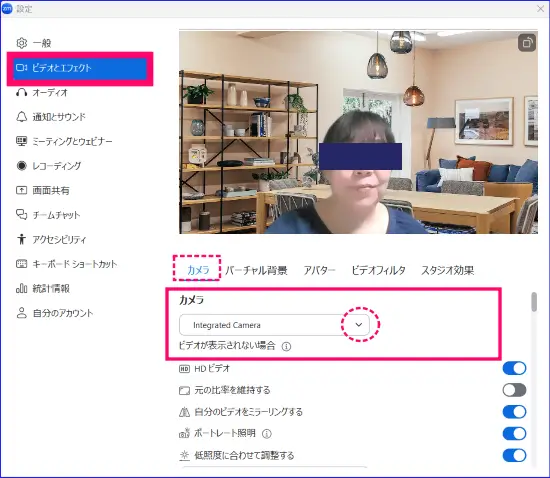Click the keyboard icon for Keyboard Shortcuts
This screenshot has width=550, height=478.
click(21, 264)
